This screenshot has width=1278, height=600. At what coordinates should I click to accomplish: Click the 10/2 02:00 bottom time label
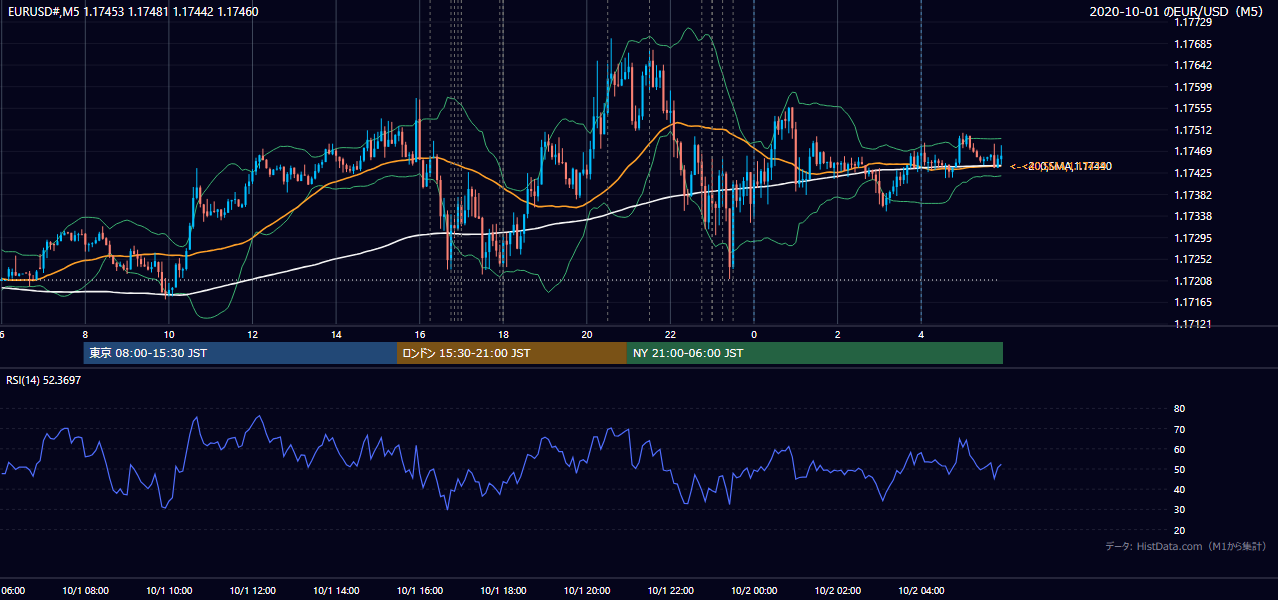(838, 591)
